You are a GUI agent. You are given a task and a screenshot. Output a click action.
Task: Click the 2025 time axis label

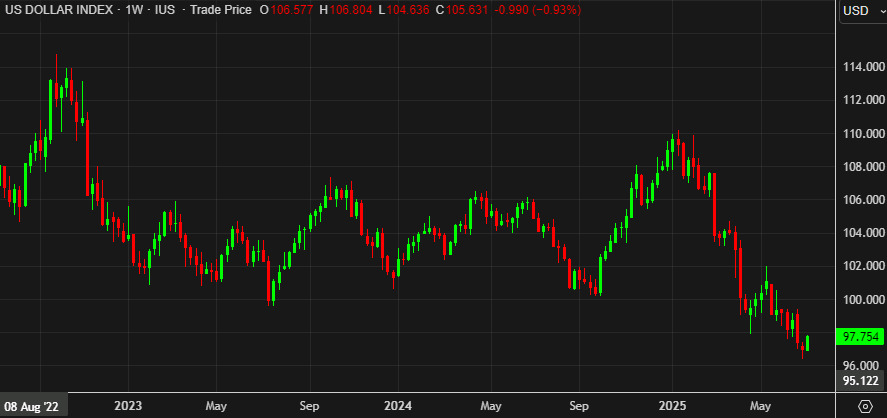pyautogui.click(x=673, y=406)
